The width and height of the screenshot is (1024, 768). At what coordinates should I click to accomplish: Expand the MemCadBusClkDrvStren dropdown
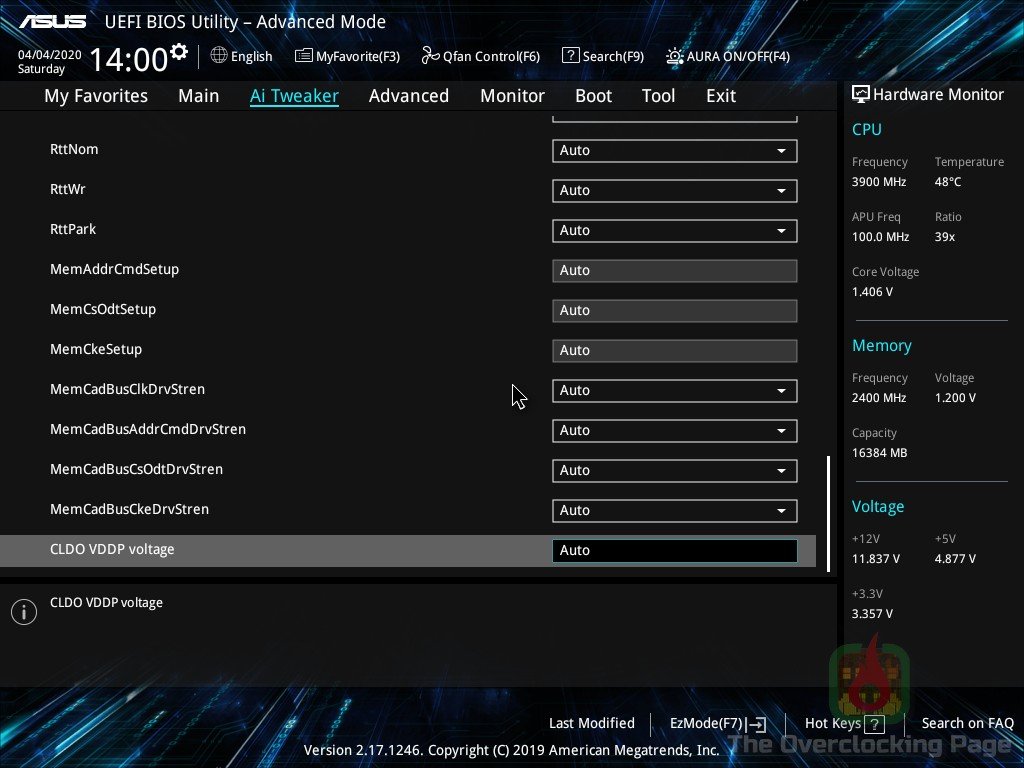pyautogui.click(x=673, y=390)
